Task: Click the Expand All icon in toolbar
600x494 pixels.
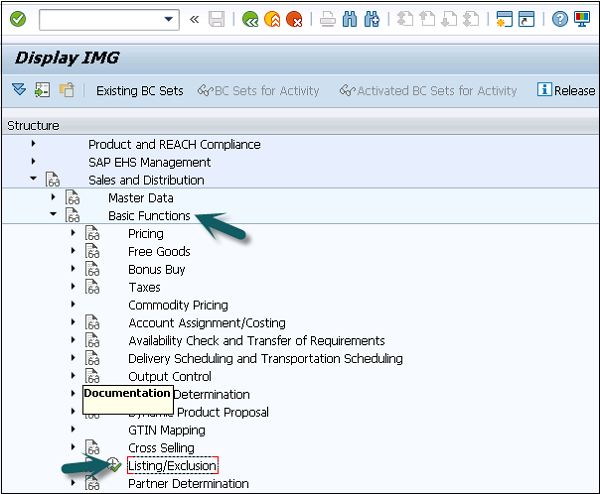Action: [19, 90]
